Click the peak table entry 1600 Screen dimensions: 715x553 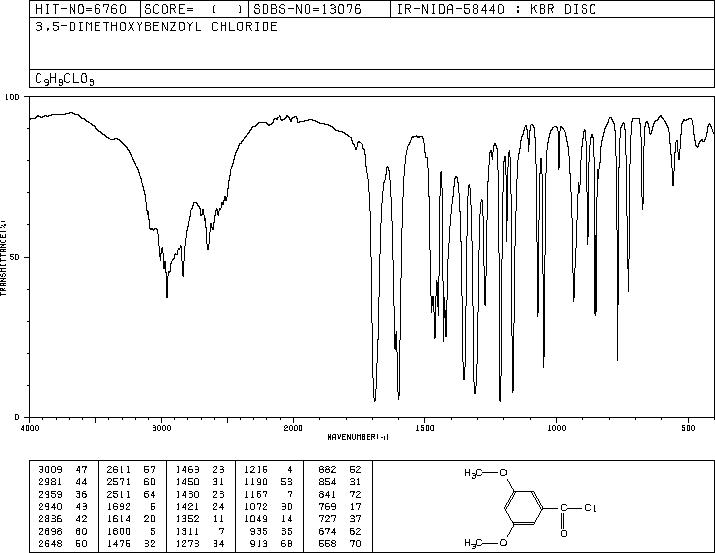(119, 531)
